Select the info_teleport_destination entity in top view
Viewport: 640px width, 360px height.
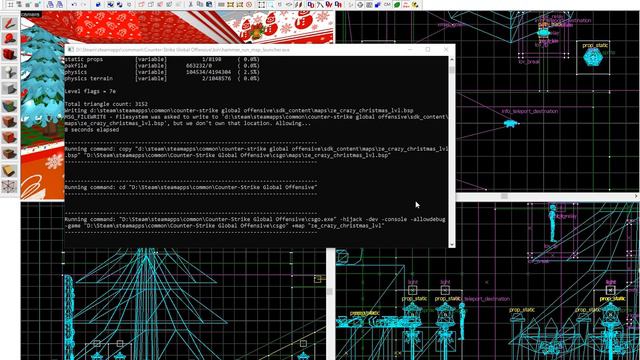[510, 123]
